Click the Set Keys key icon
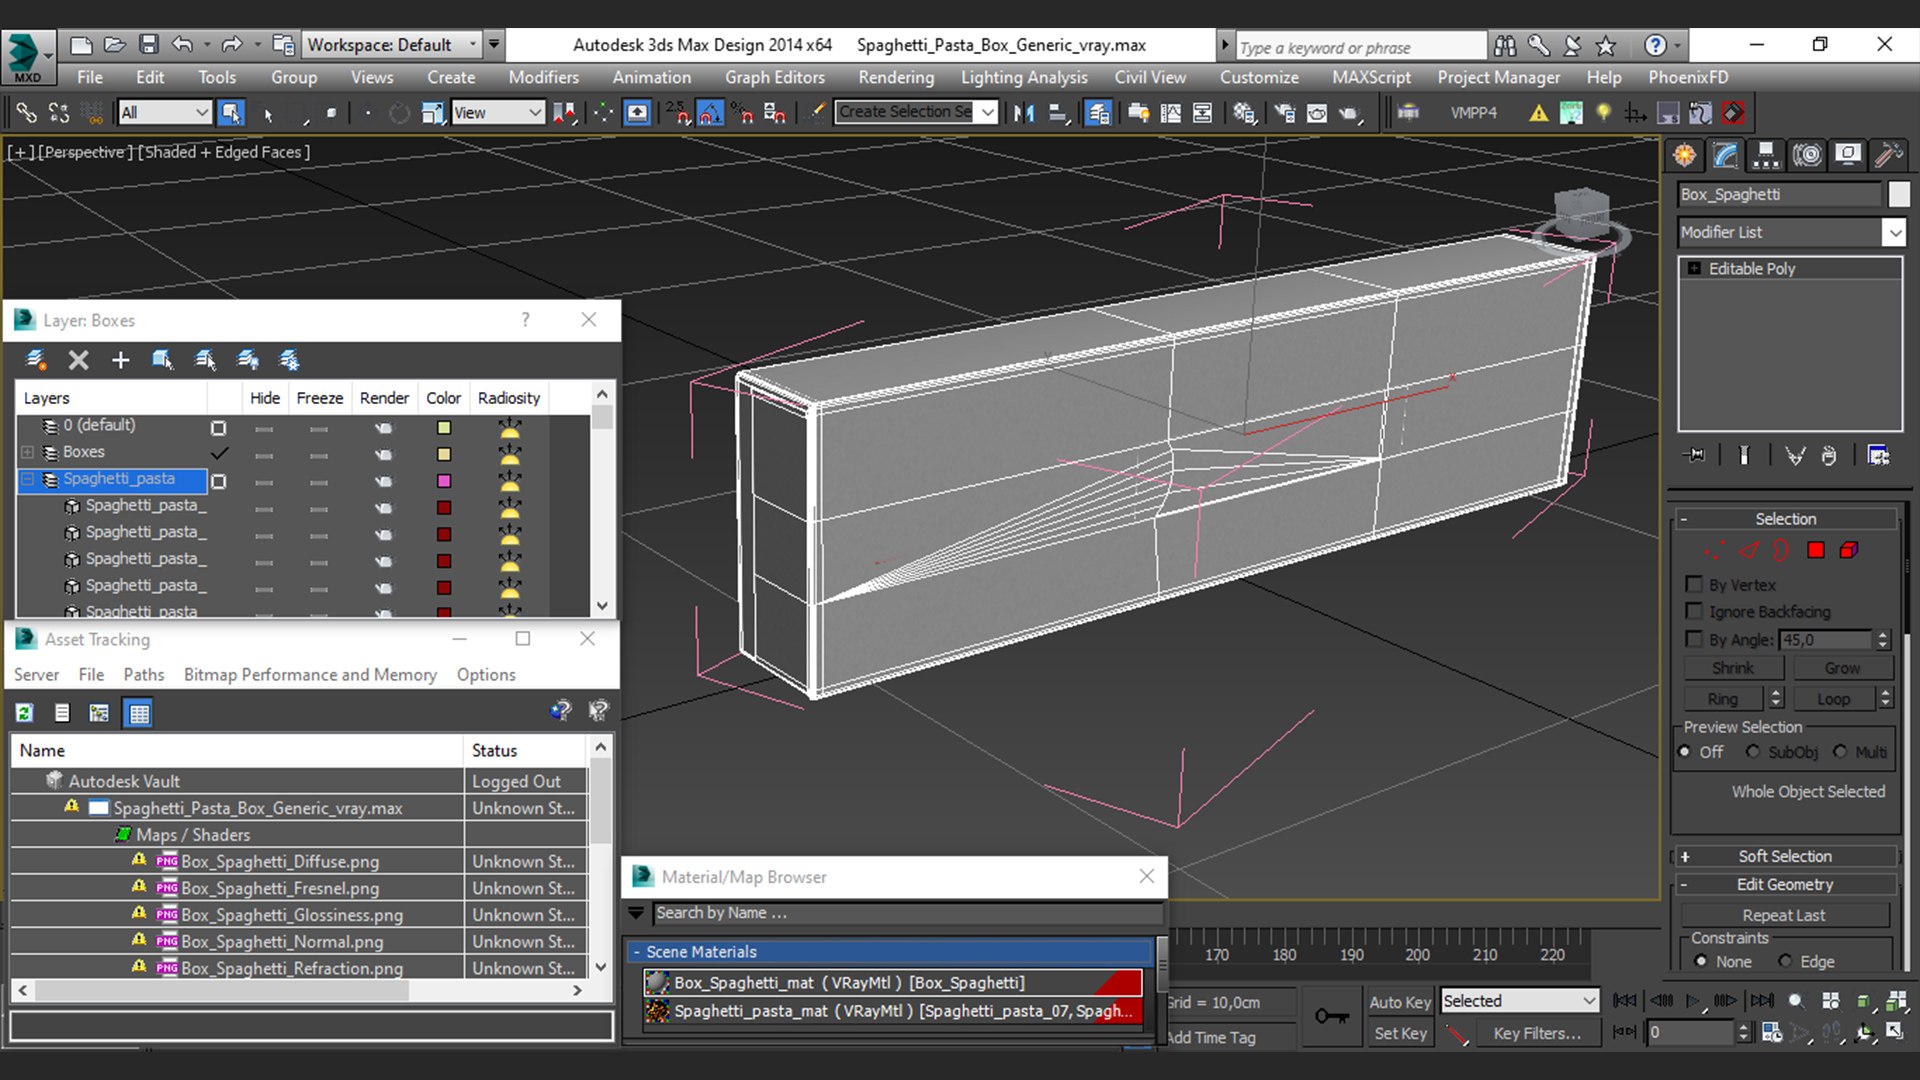This screenshot has height=1080, width=1920. [x=1332, y=1017]
